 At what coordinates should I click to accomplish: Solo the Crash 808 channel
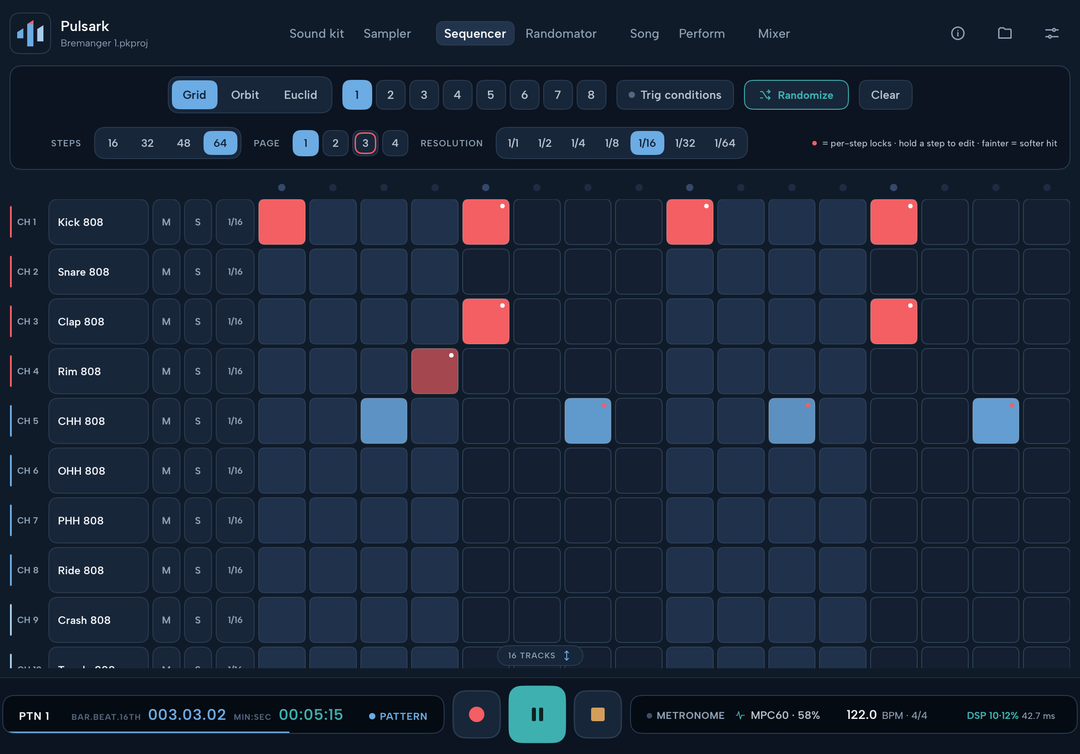198,620
